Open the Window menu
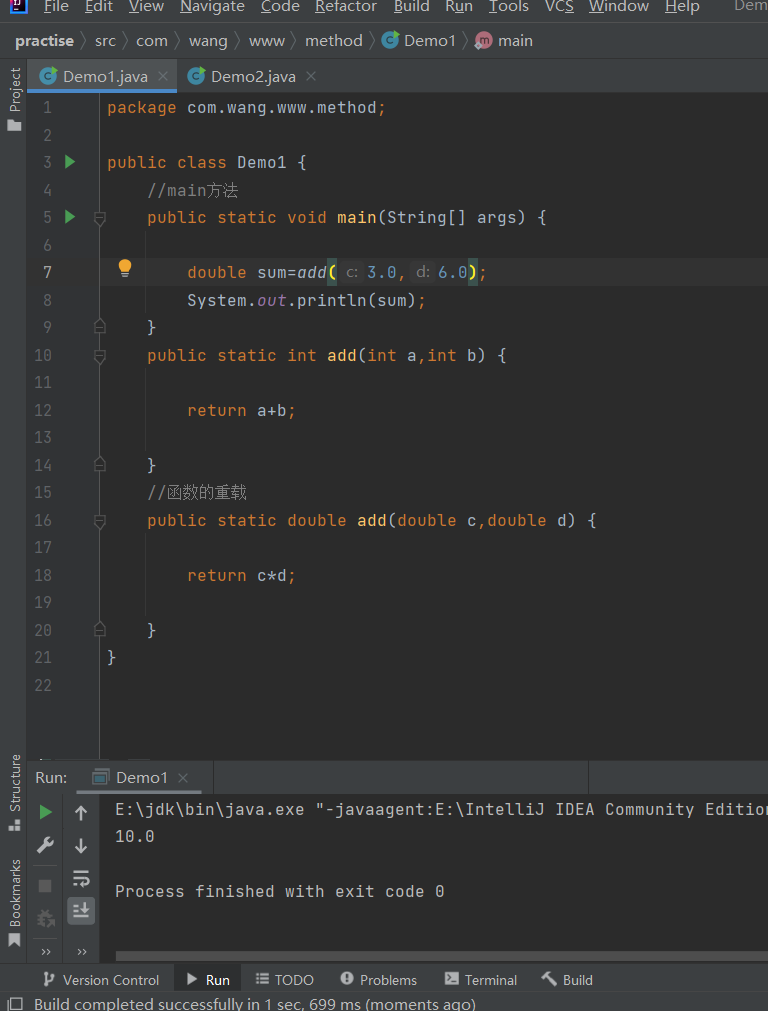 coord(618,6)
